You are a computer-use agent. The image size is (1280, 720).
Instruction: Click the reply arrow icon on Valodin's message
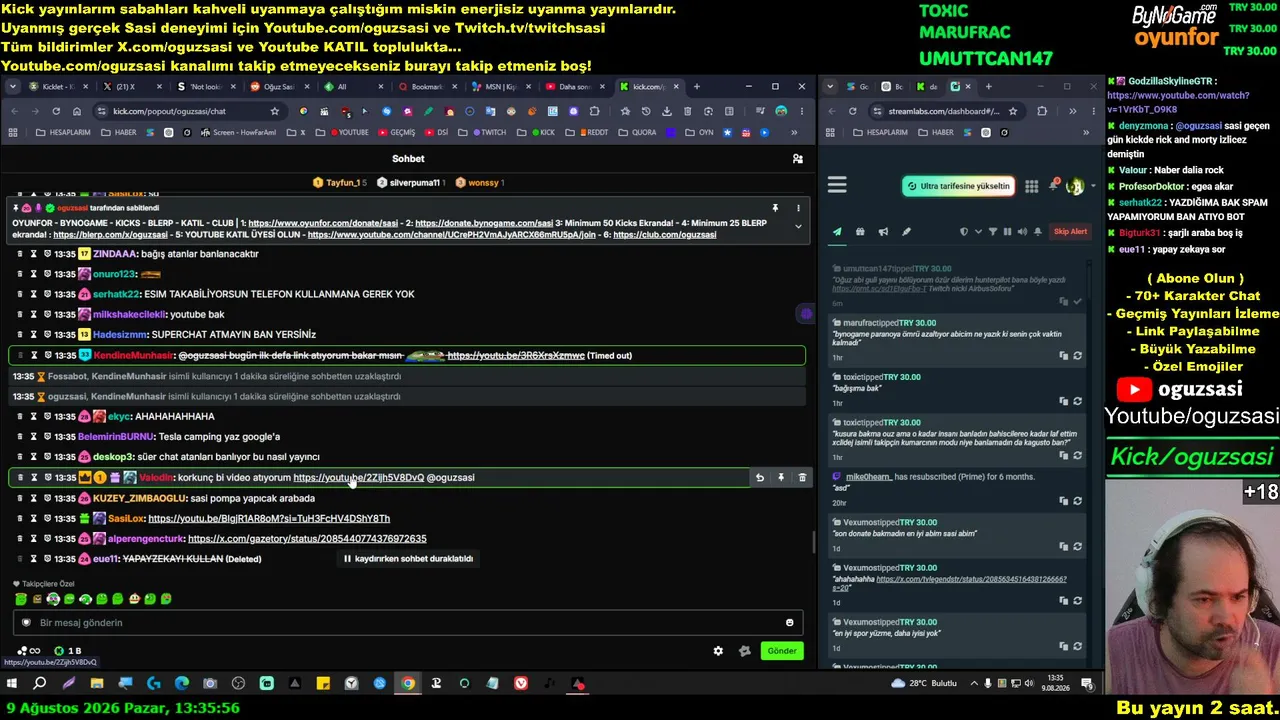click(760, 478)
